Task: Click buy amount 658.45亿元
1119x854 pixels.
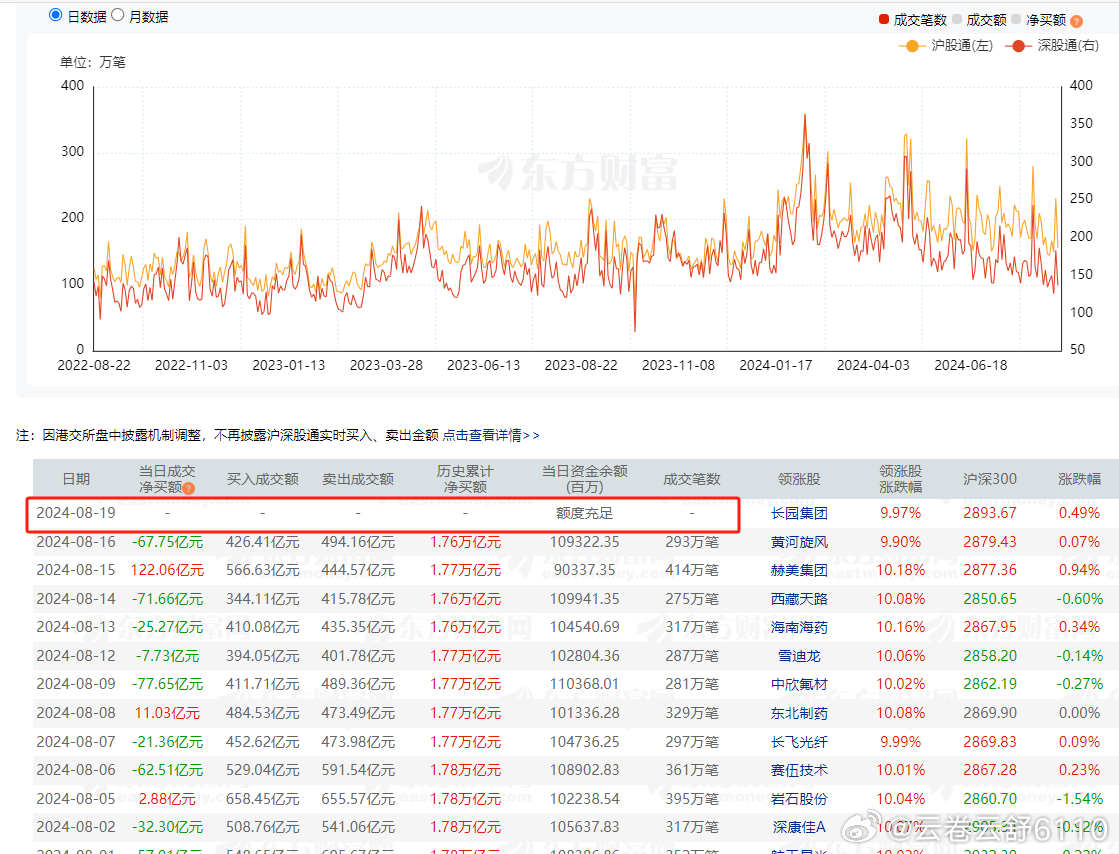Action: 263,798
